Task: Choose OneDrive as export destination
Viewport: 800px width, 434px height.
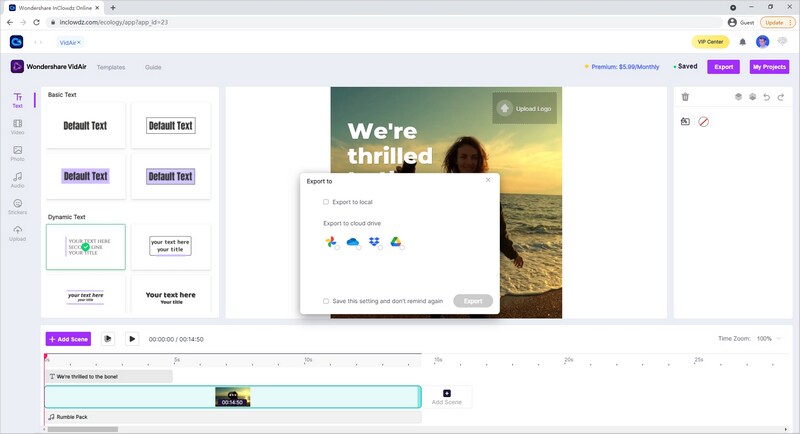Action: click(353, 242)
